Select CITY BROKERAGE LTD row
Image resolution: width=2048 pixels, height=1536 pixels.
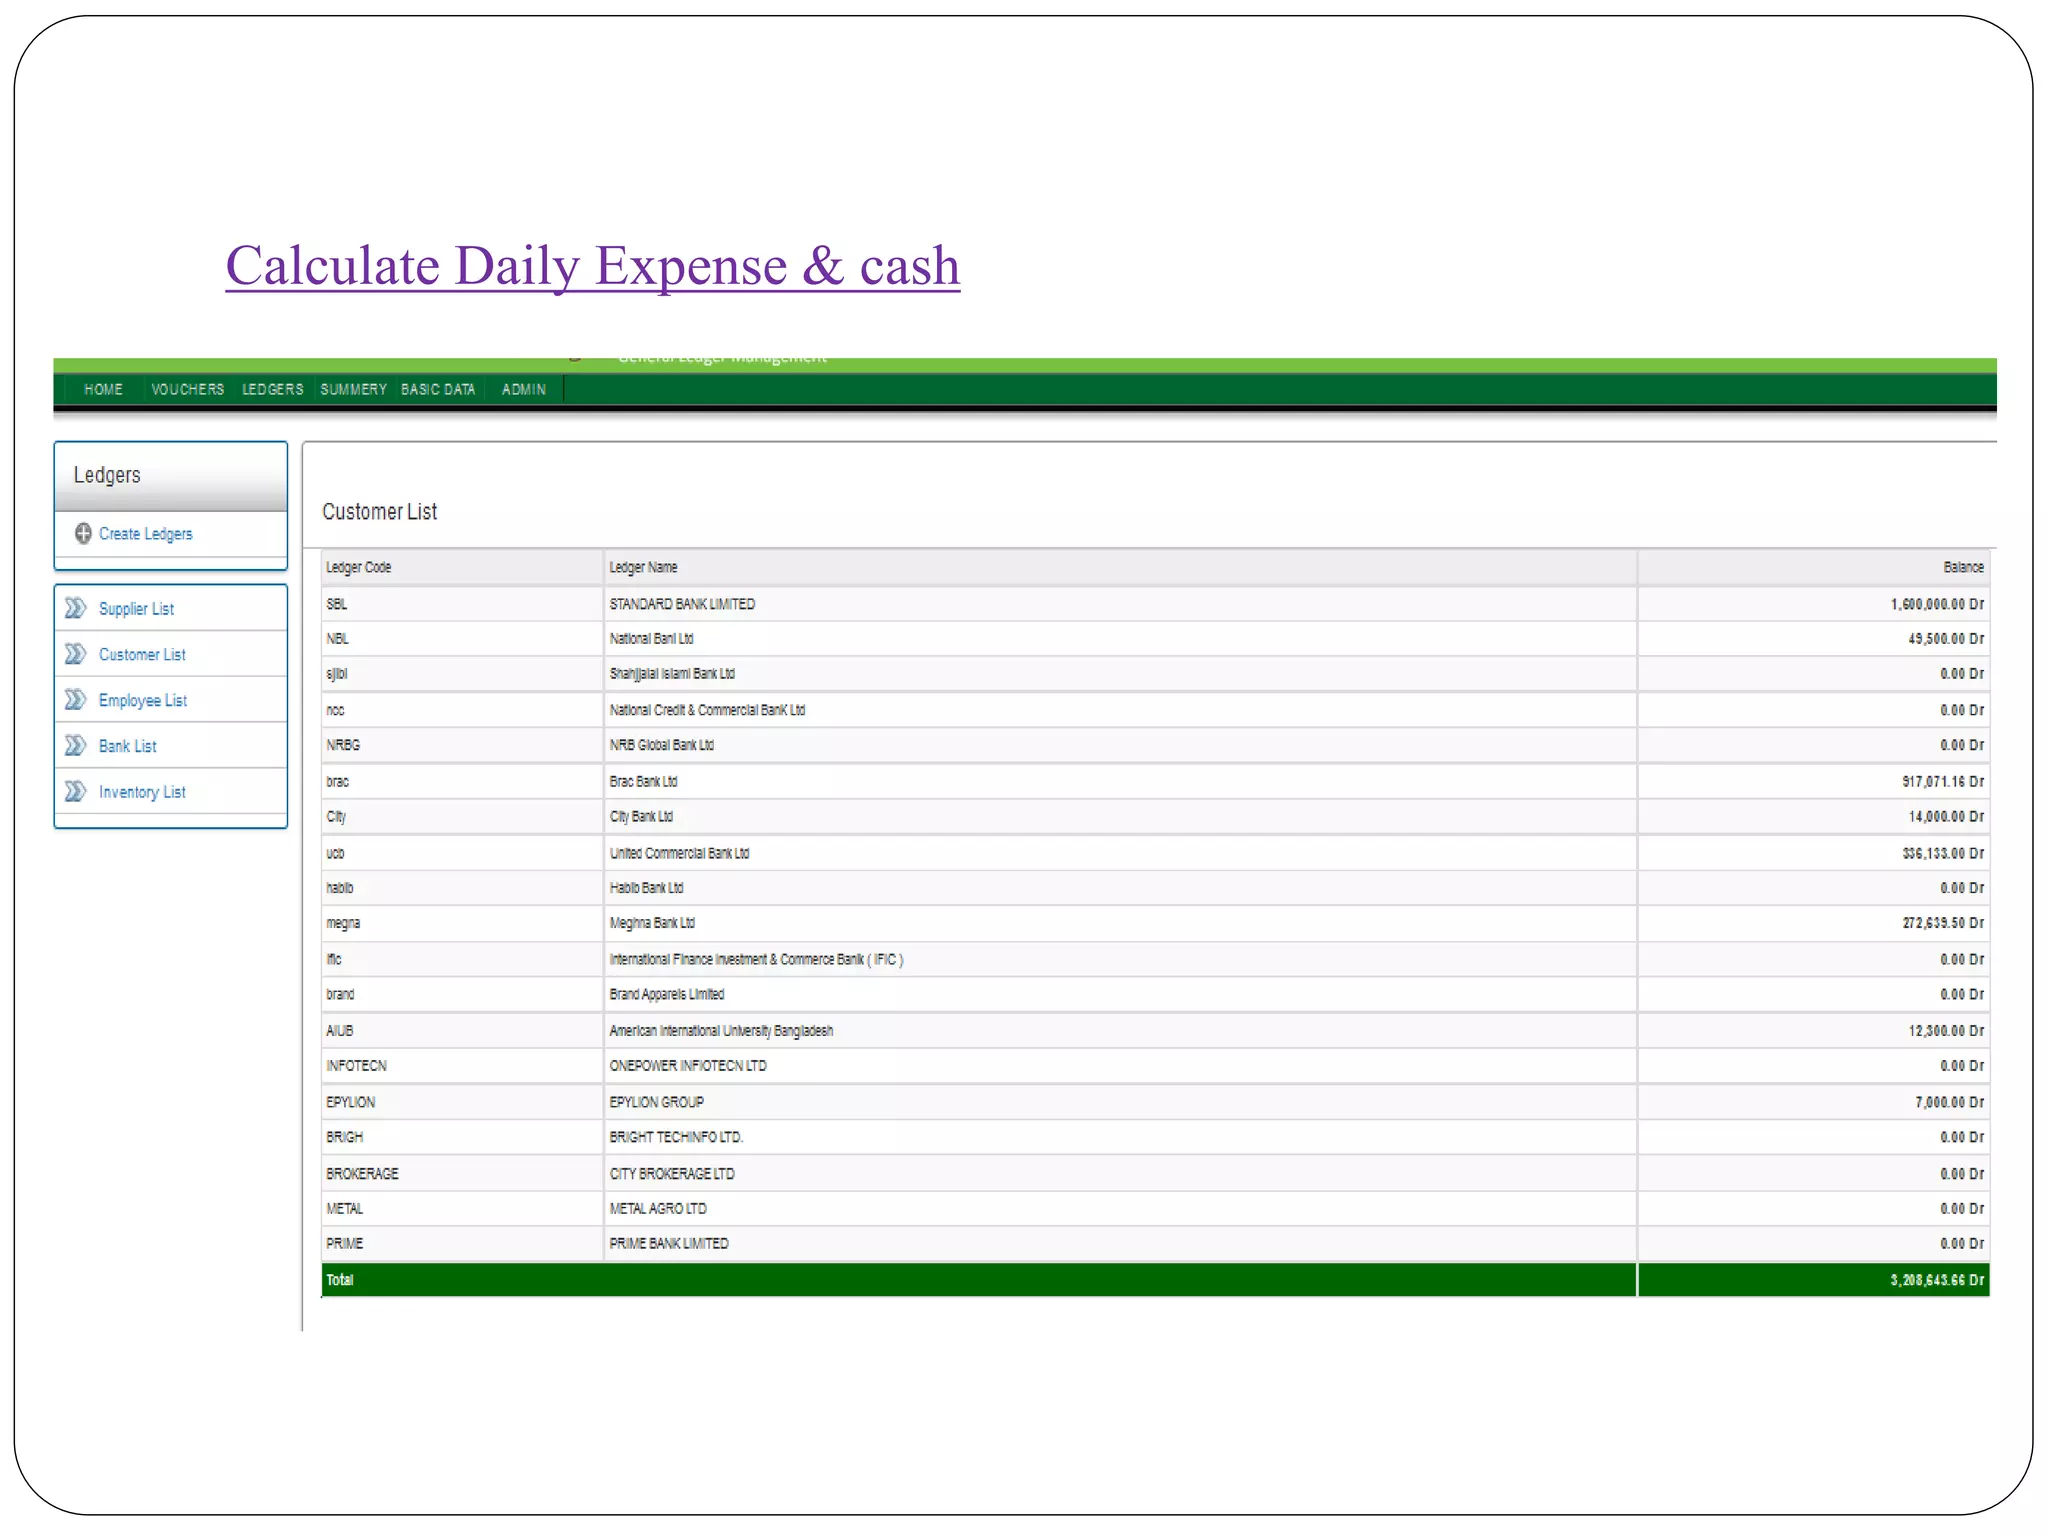1155,1173
